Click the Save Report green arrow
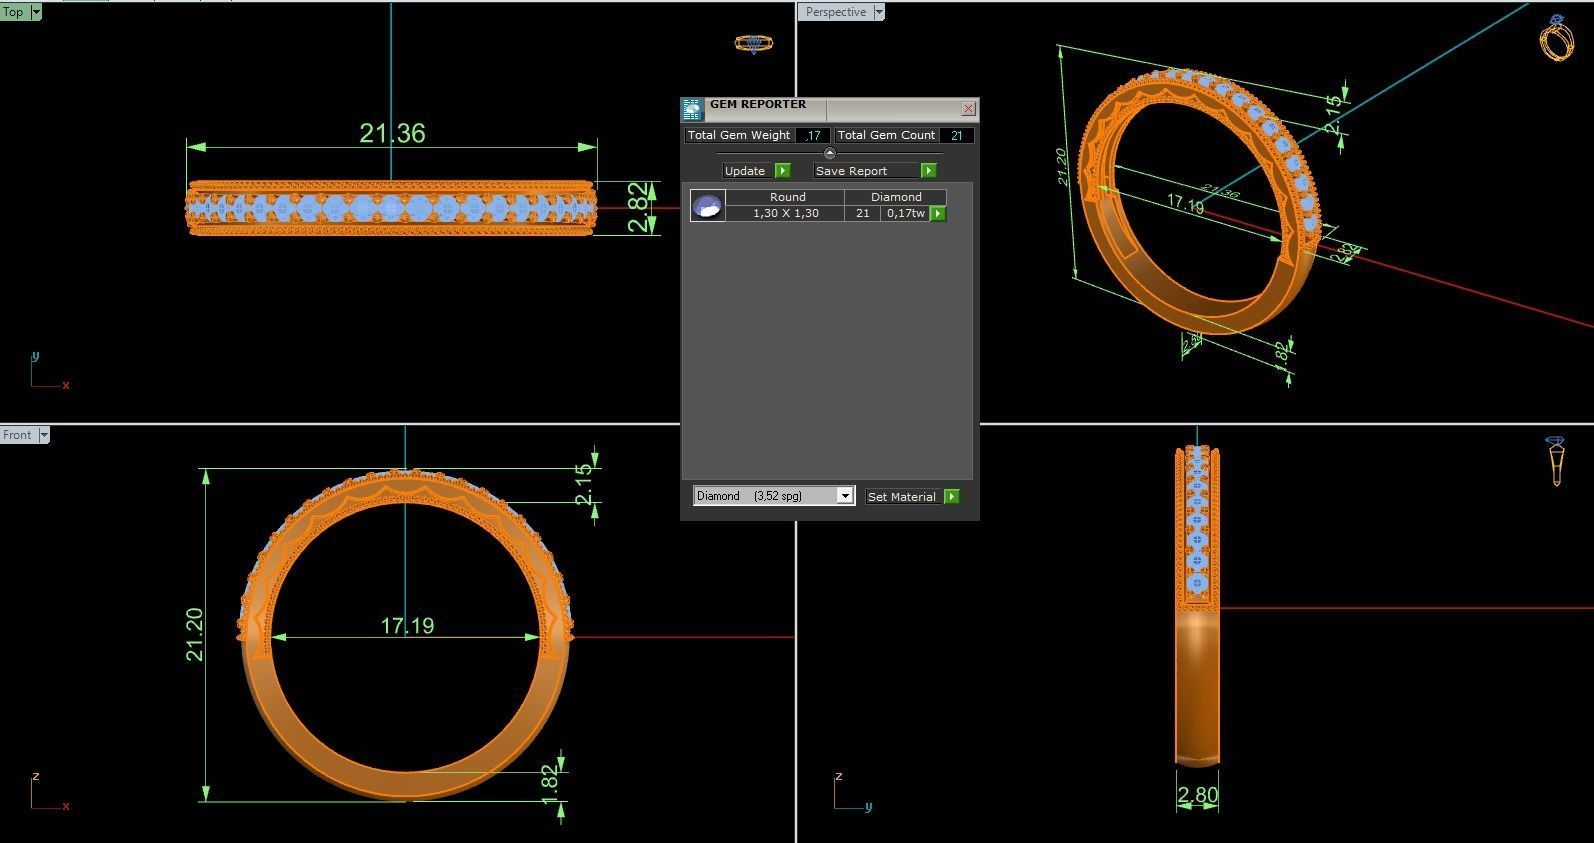This screenshot has height=843, width=1594. (x=928, y=171)
